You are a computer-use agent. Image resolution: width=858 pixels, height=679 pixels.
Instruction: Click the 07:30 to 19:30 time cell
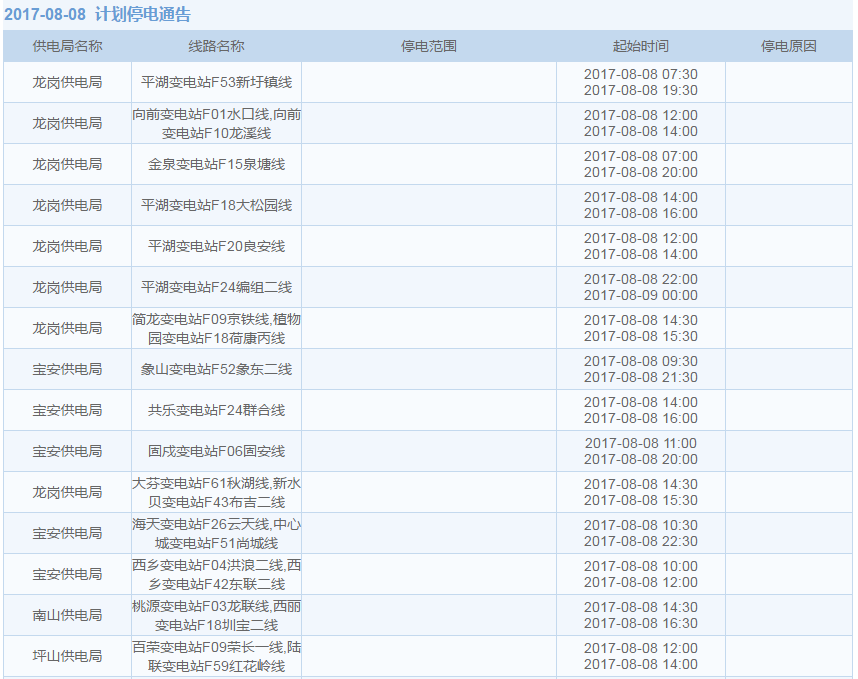pyautogui.click(x=640, y=82)
